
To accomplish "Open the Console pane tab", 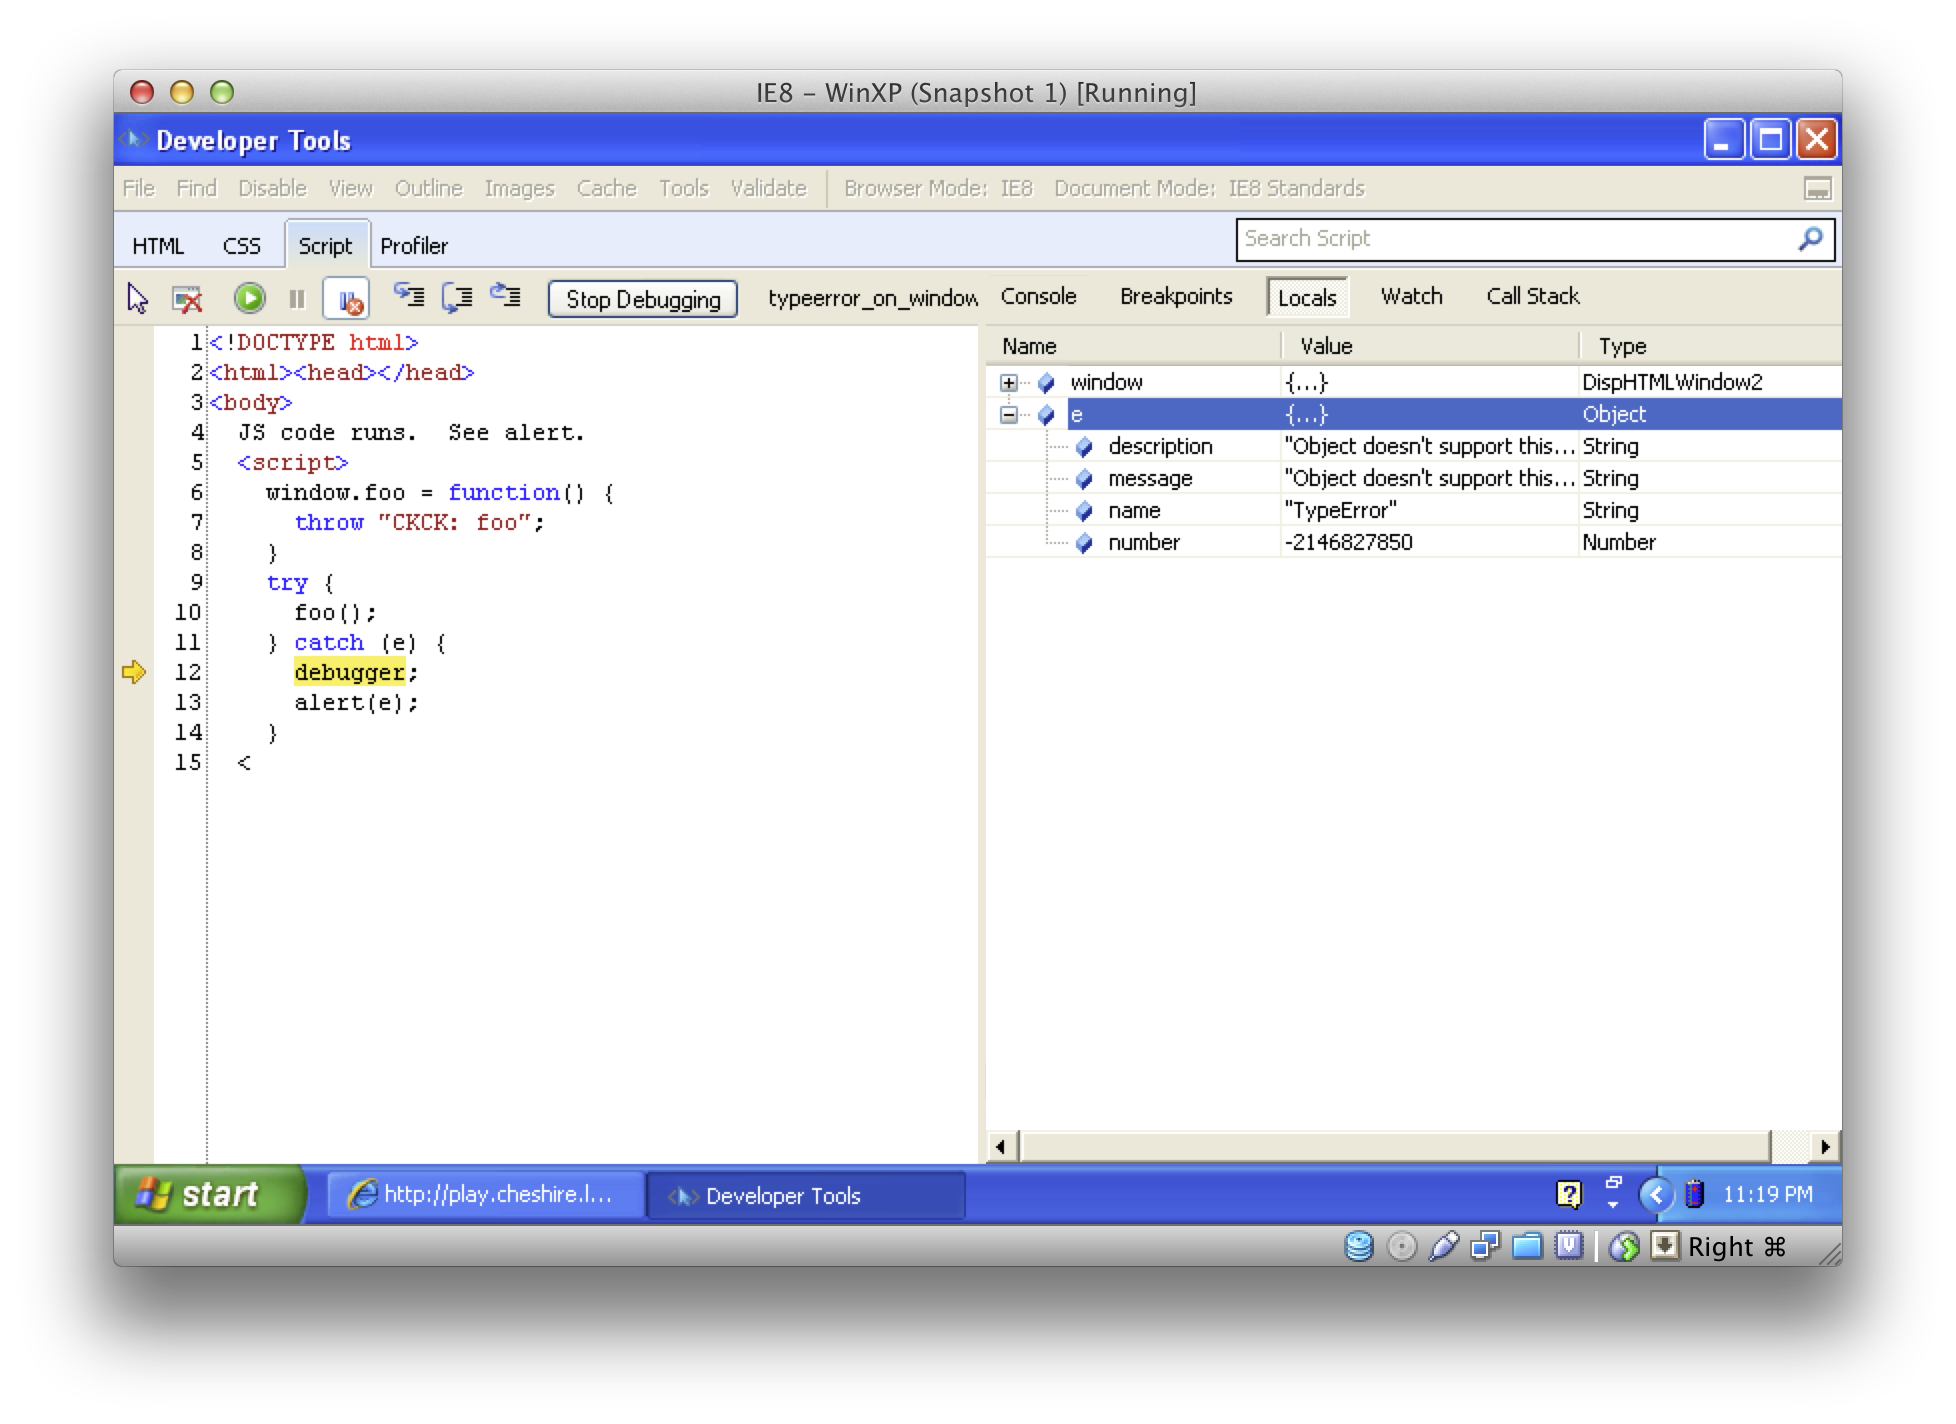I will [x=1038, y=297].
